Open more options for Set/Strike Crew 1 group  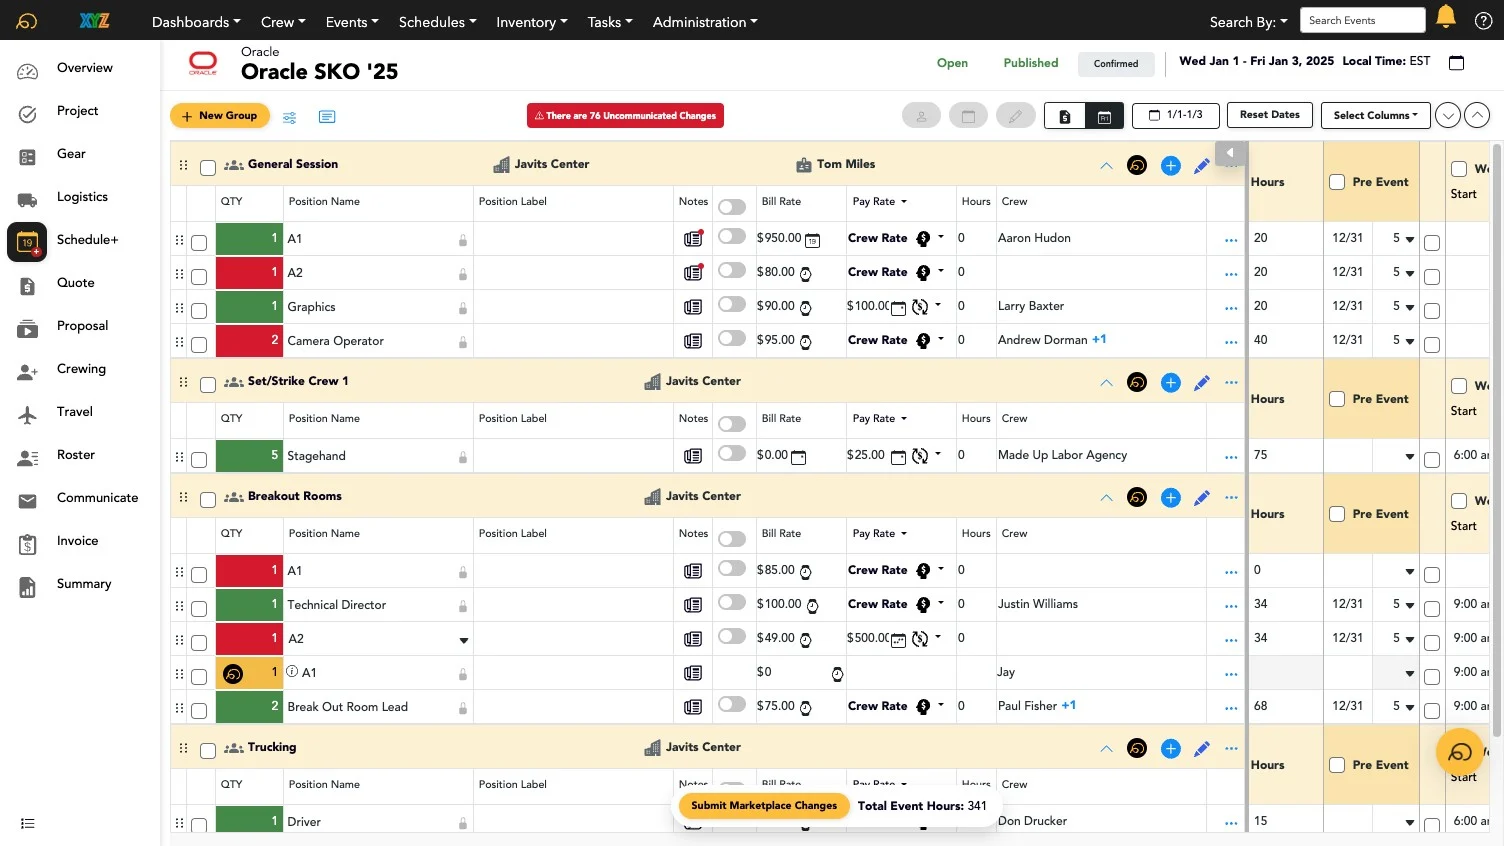pyautogui.click(x=1231, y=382)
